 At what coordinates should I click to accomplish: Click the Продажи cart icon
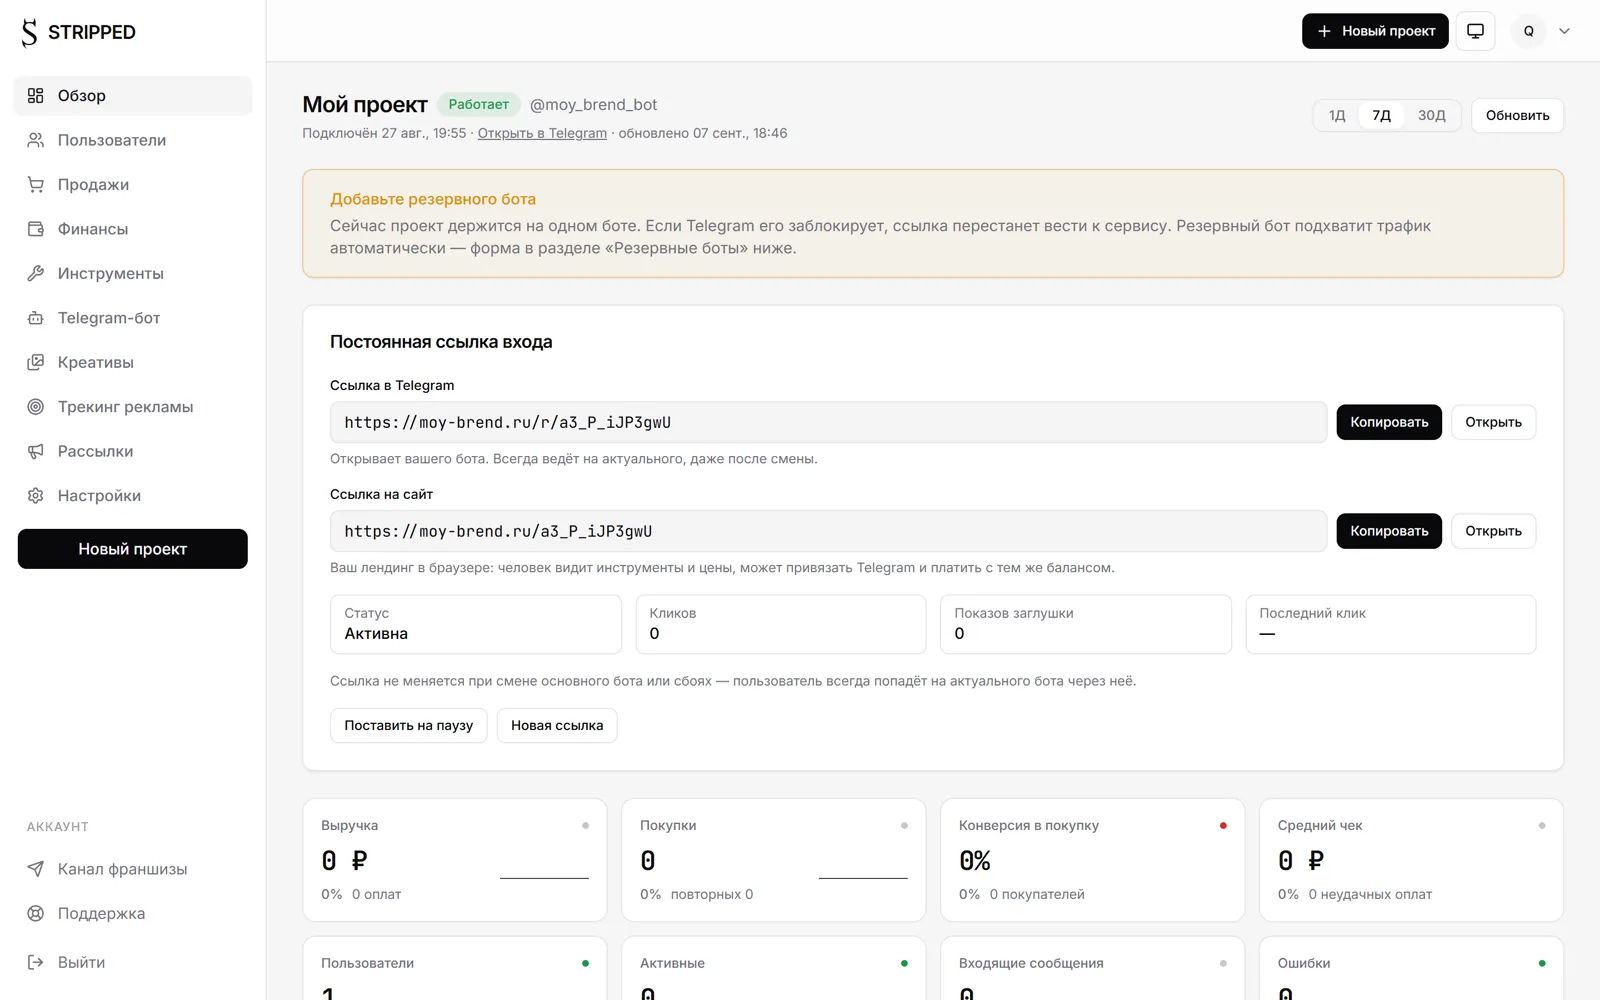36,185
